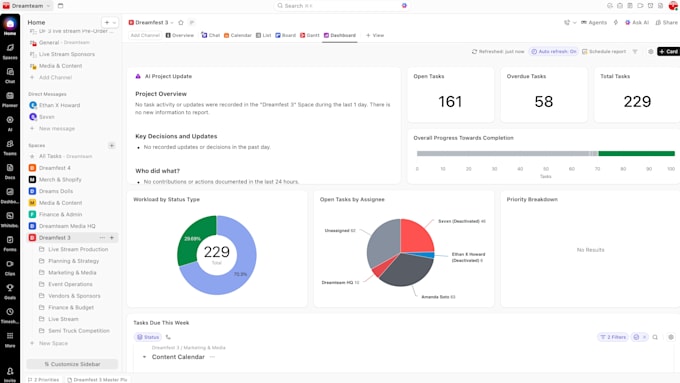Open Dashboards in the left rail
Viewport: 680px width, 383px height.
10,195
